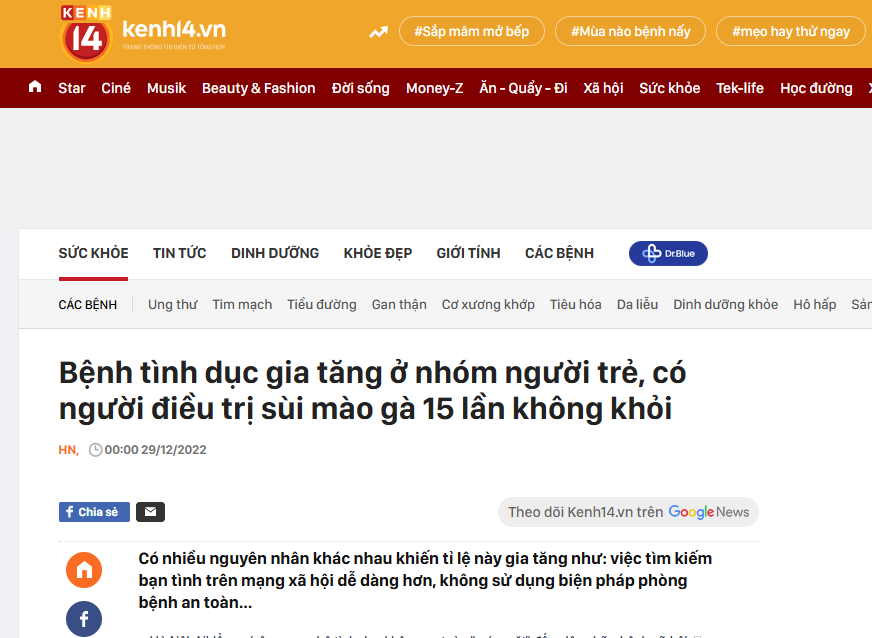Share article via email envelope icon
872x638 pixels.
click(150, 512)
